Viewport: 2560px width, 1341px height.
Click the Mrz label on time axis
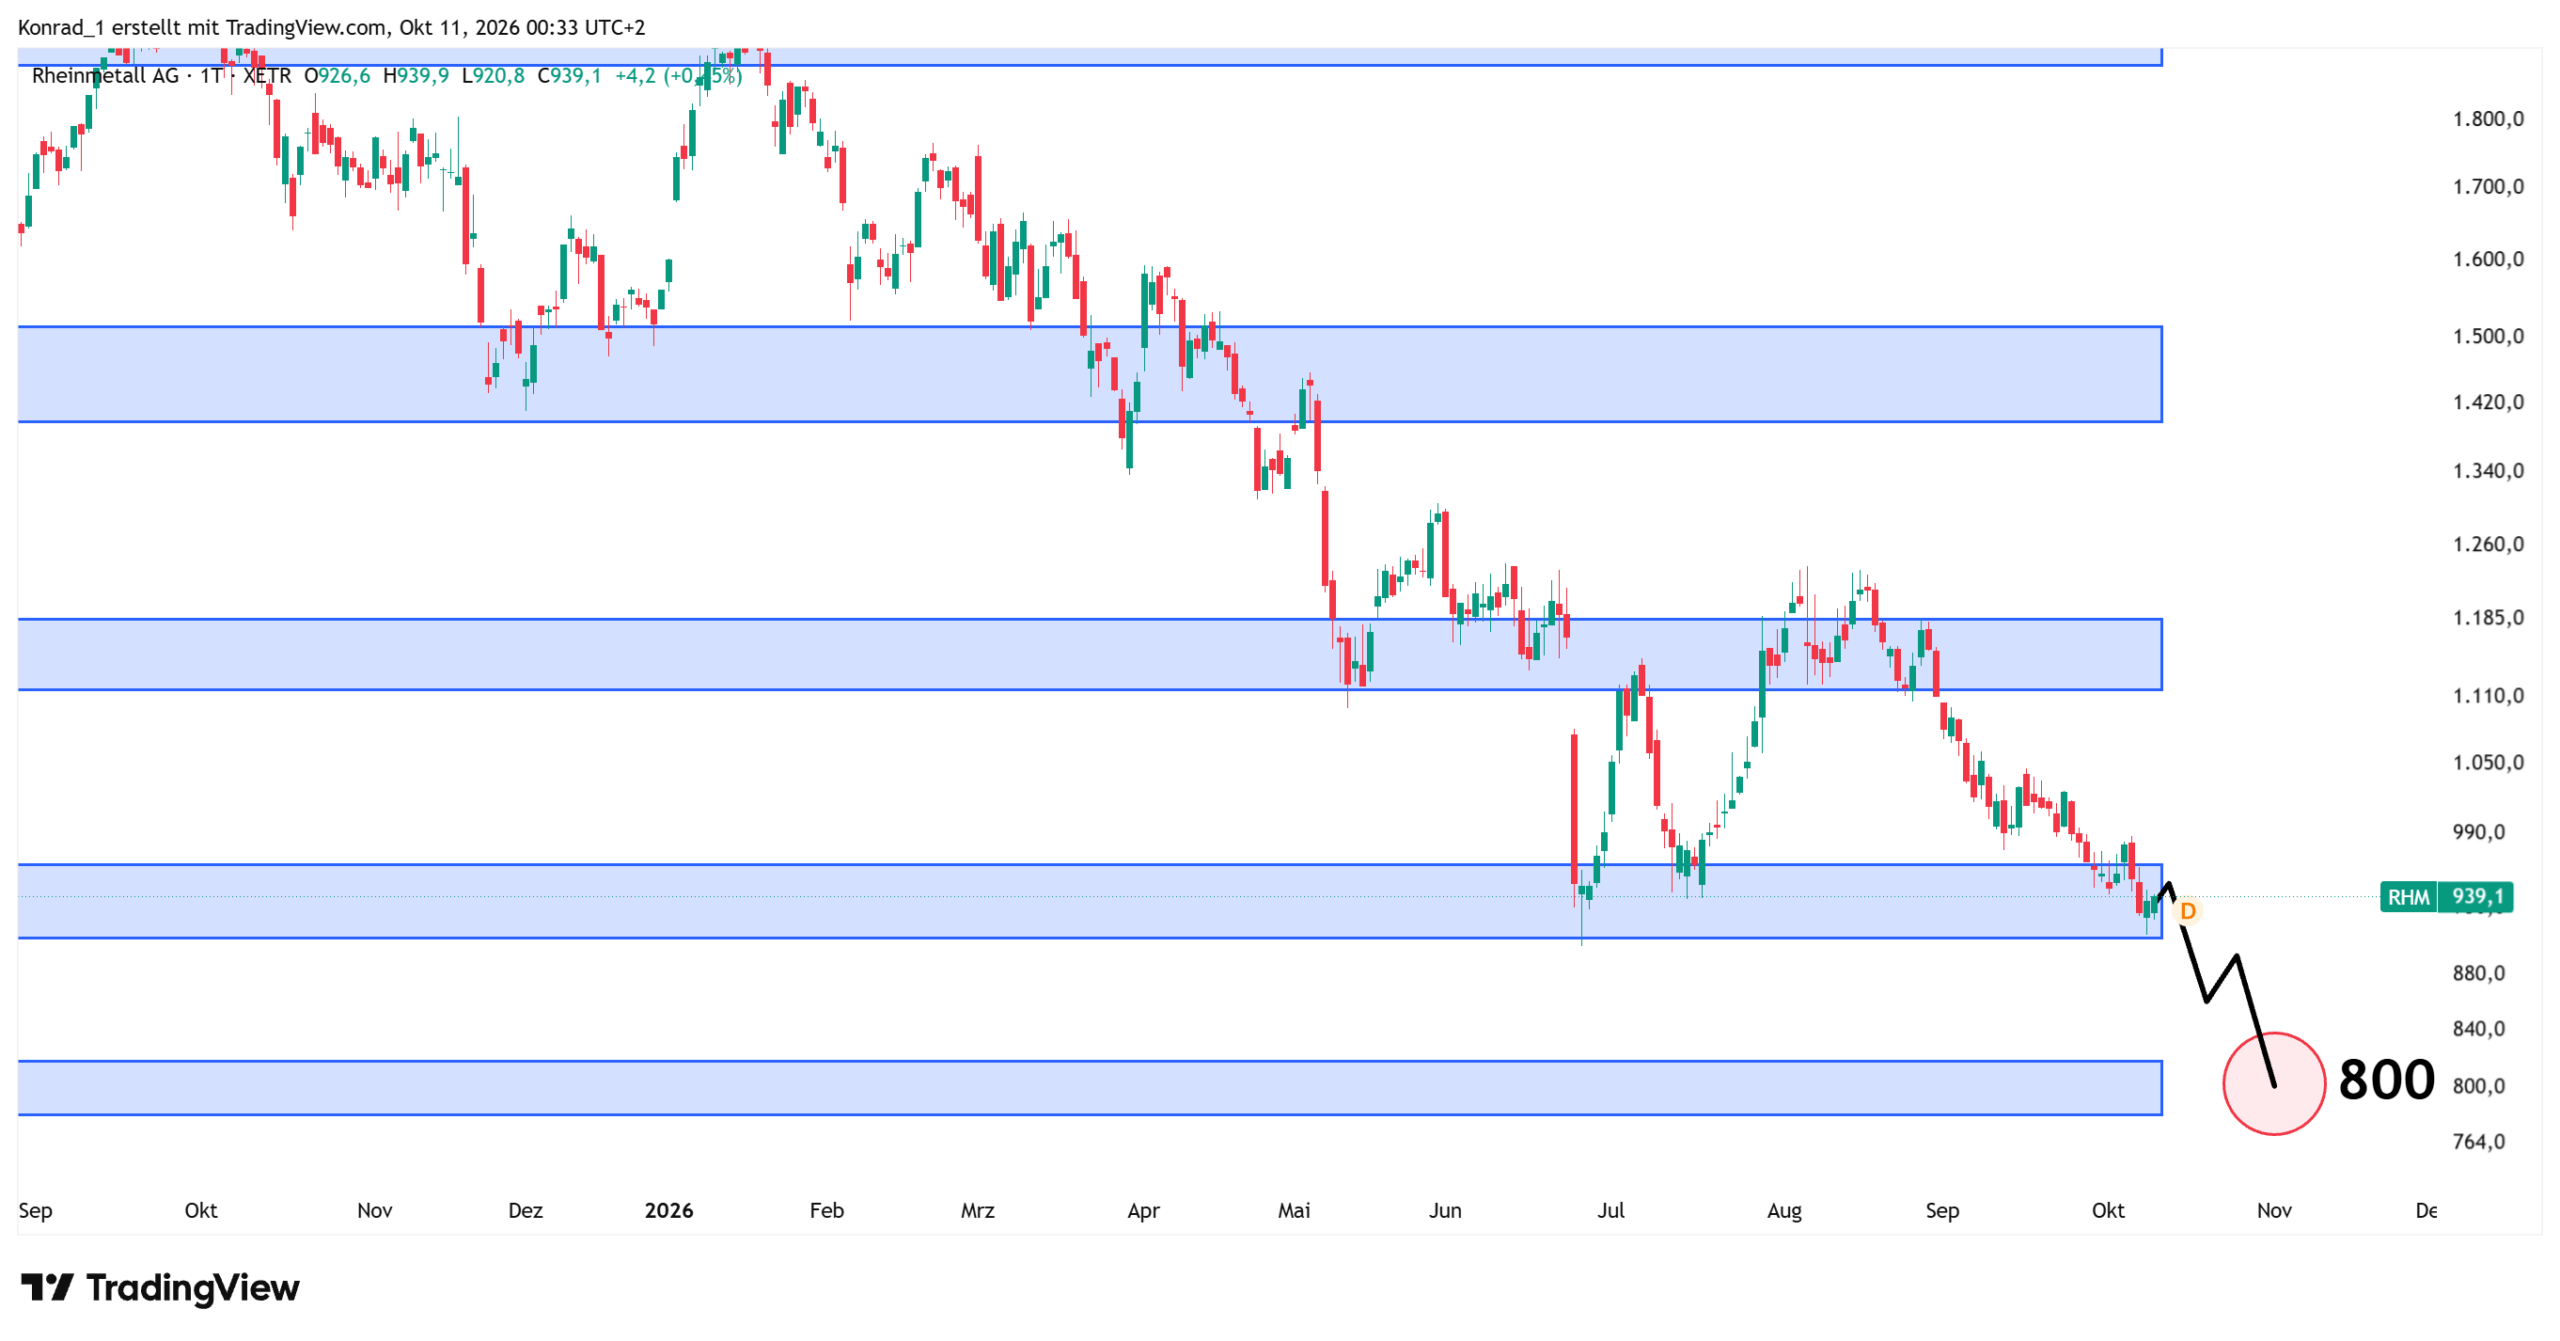[x=978, y=1211]
